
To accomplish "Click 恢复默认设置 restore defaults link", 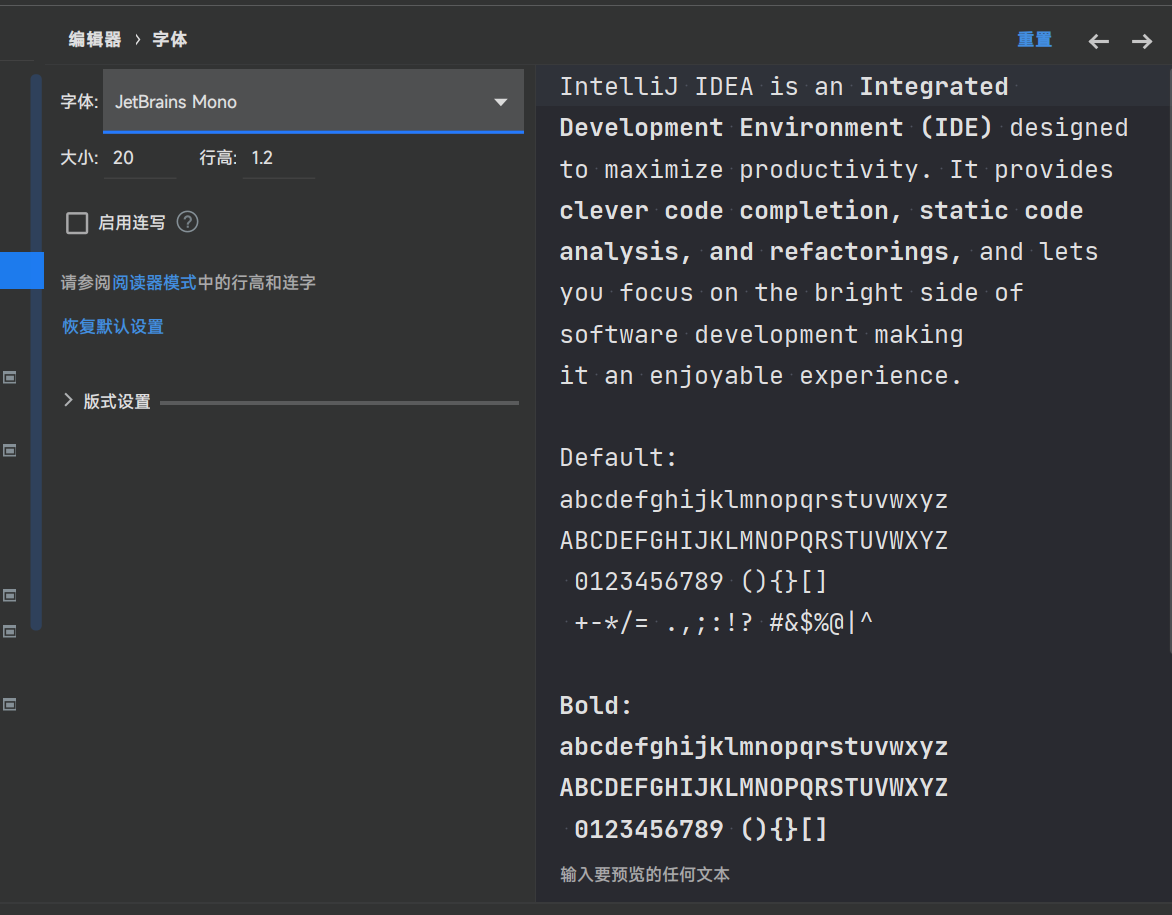I will tap(113, 327).
